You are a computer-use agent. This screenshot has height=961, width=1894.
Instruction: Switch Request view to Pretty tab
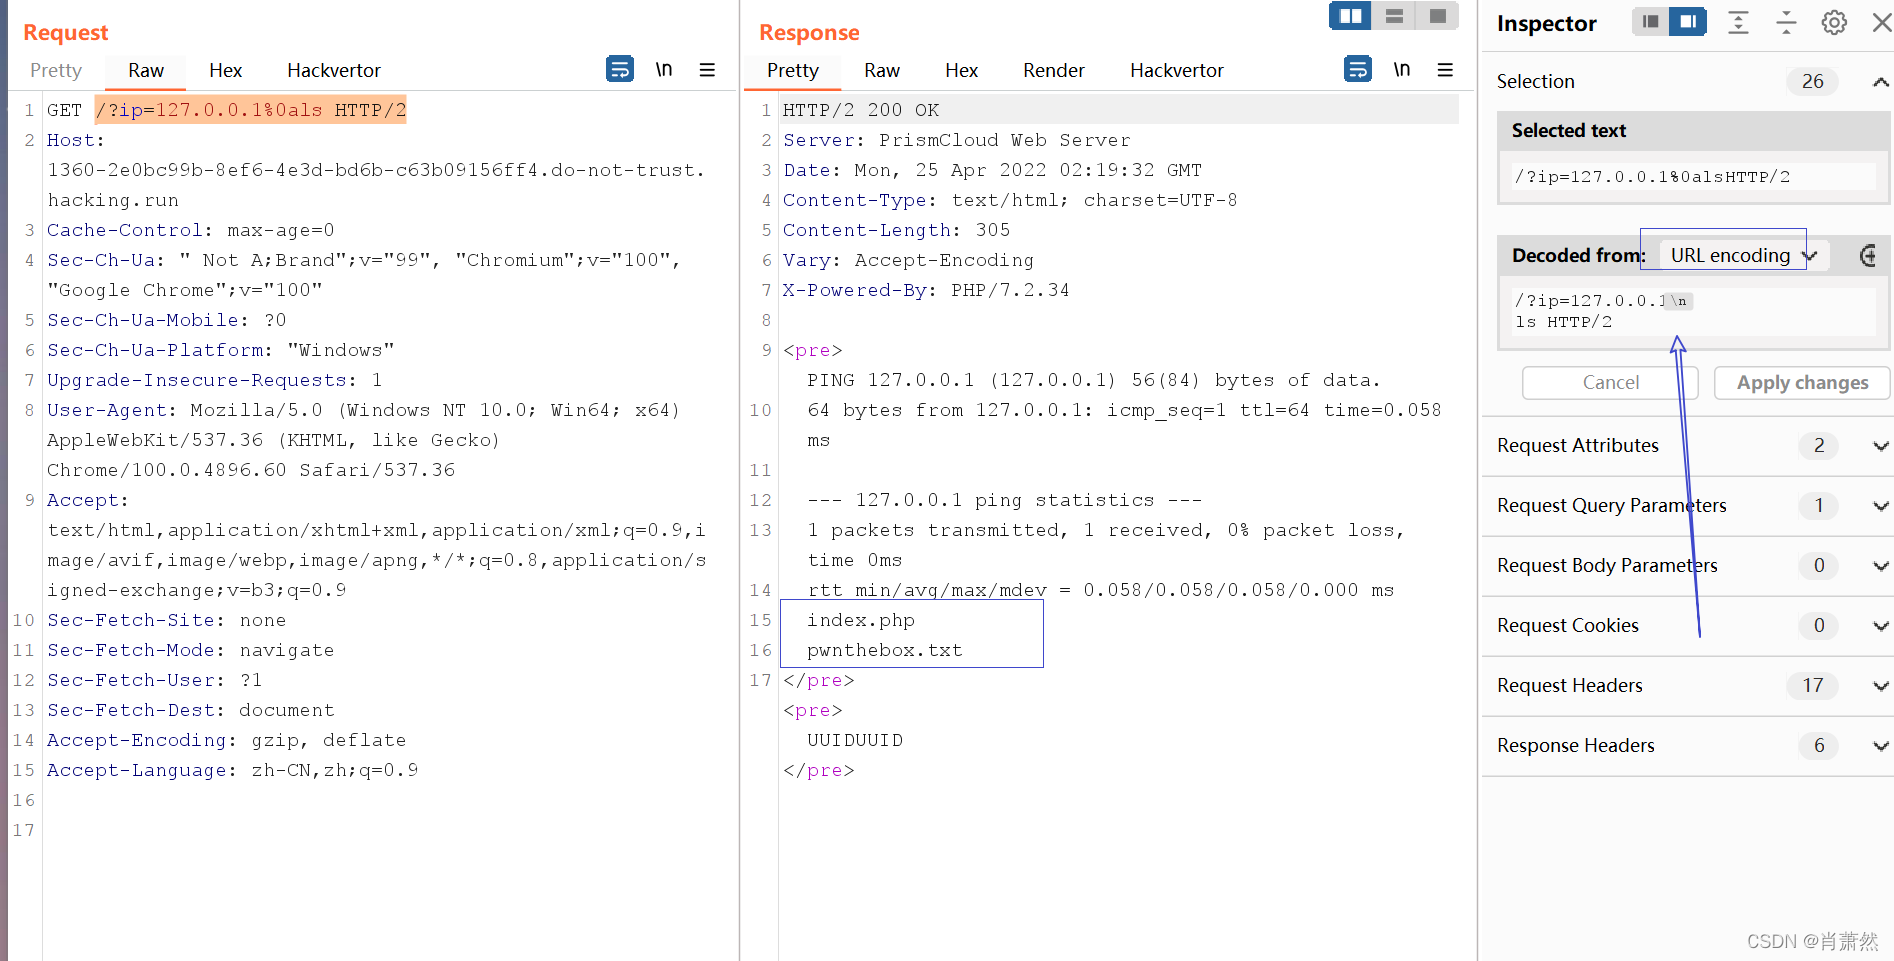(56, 70)
